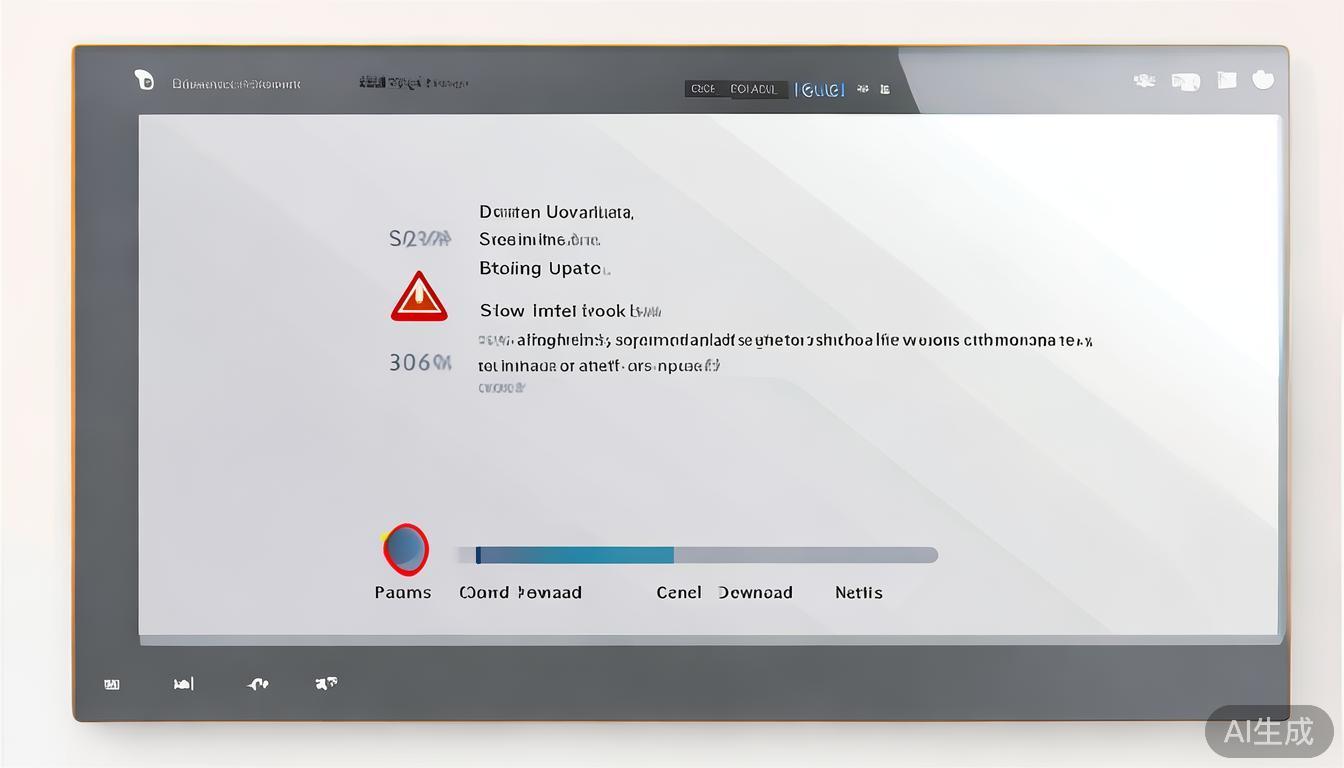
Task: Select the 'EOI ADUL' tab in header
Action: (754, 89)
